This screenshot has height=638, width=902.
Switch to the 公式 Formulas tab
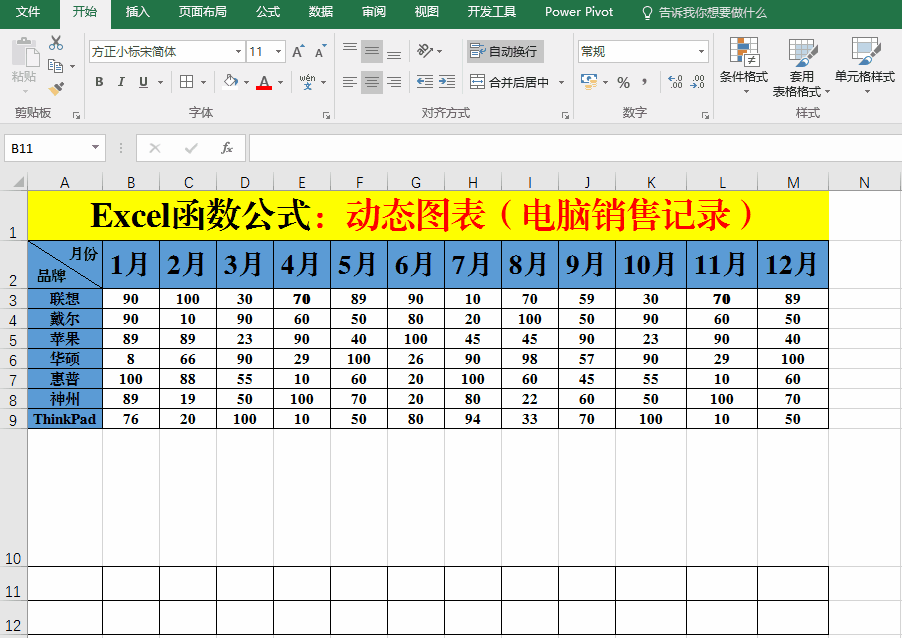pyautogui.click(x=268, y=12)
